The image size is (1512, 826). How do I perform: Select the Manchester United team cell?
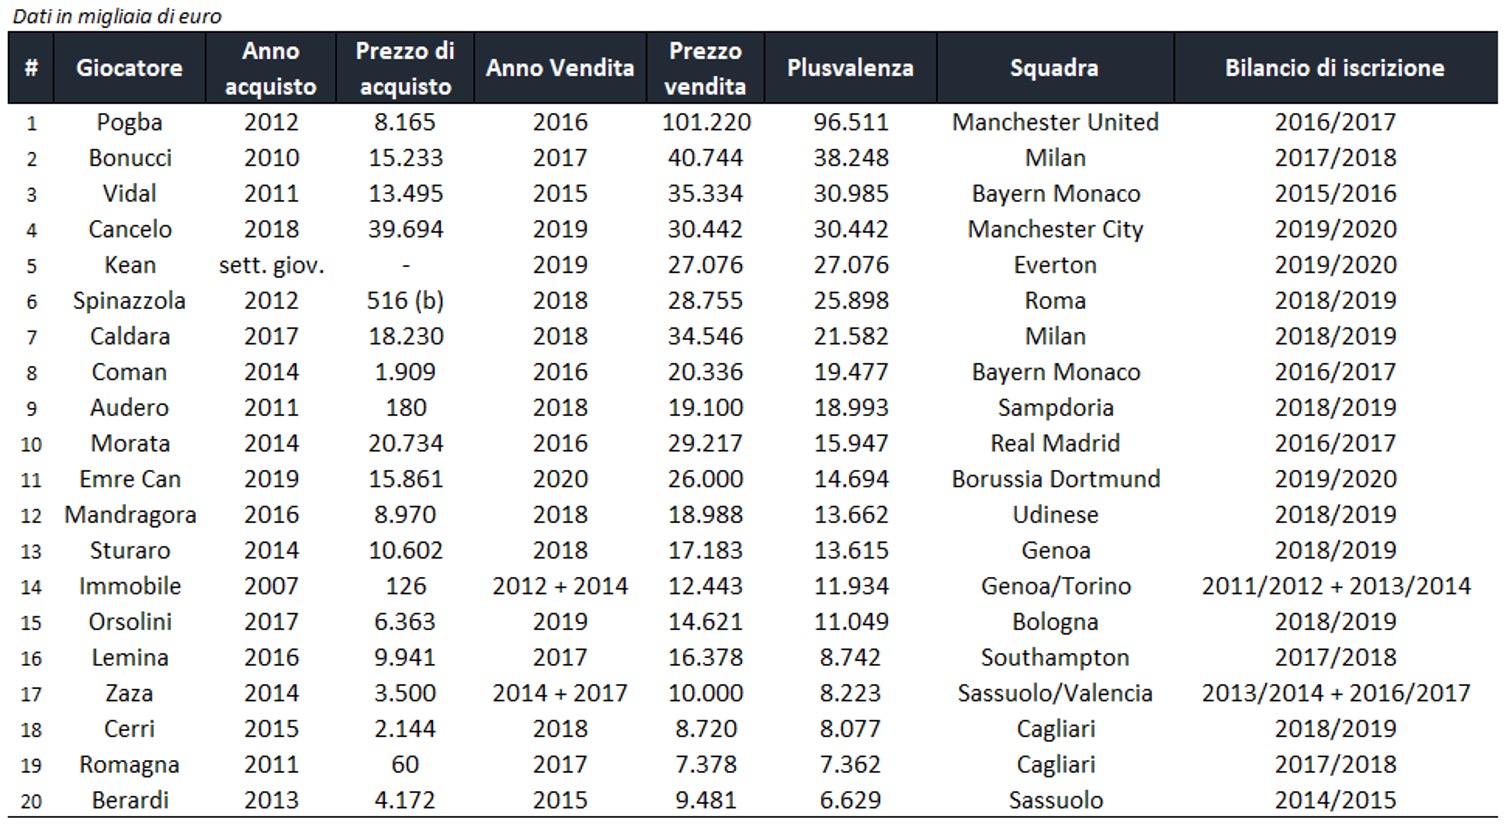click(1055, 122)
